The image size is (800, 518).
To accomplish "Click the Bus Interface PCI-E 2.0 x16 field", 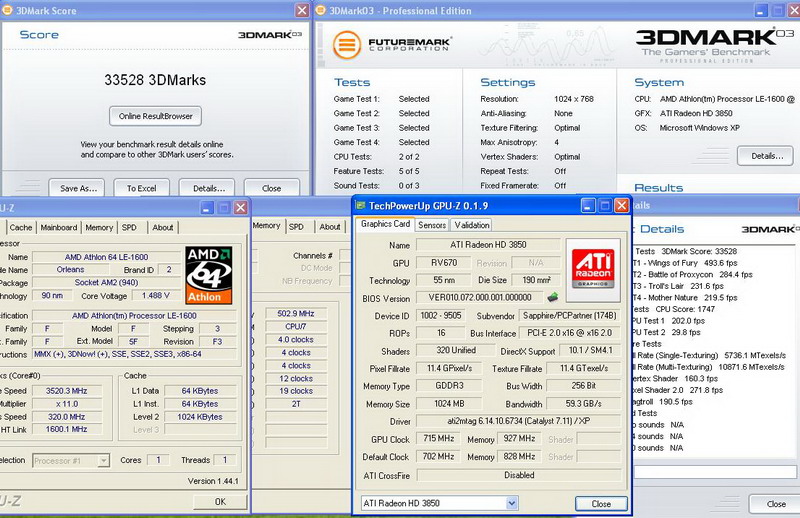I will [x=570, y=333].
